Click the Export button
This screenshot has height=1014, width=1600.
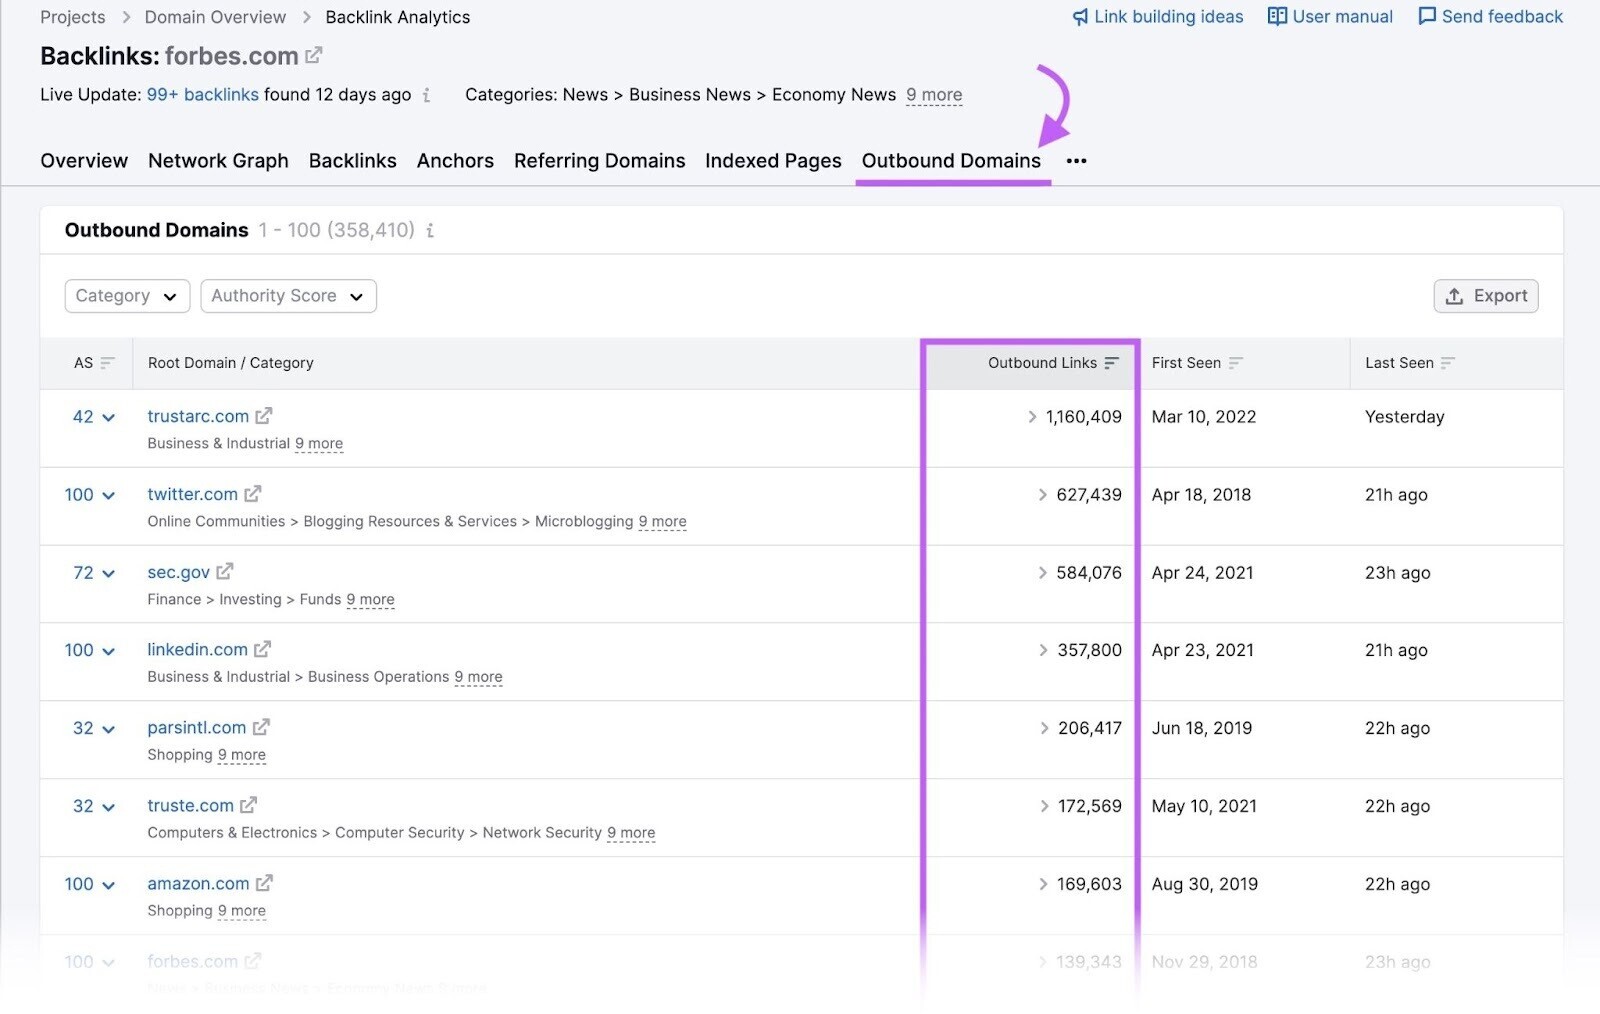[x=1486, y=296]
